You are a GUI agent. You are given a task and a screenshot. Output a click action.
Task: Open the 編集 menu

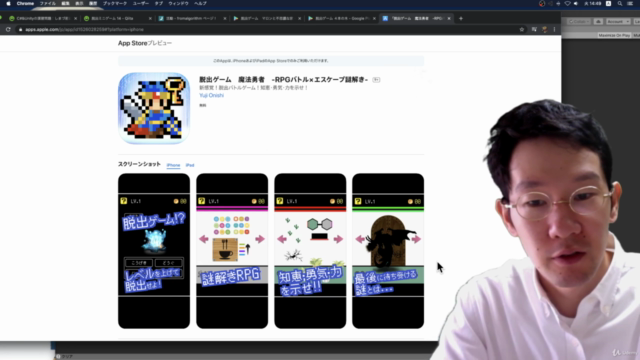[x=65, y=3]
